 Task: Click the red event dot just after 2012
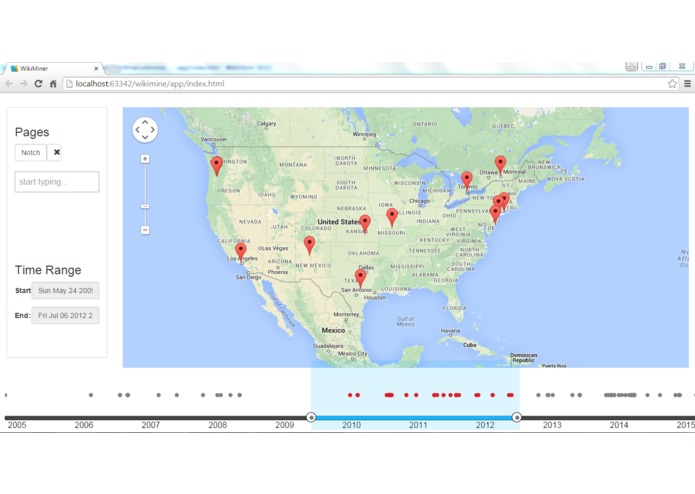(492, 395)
